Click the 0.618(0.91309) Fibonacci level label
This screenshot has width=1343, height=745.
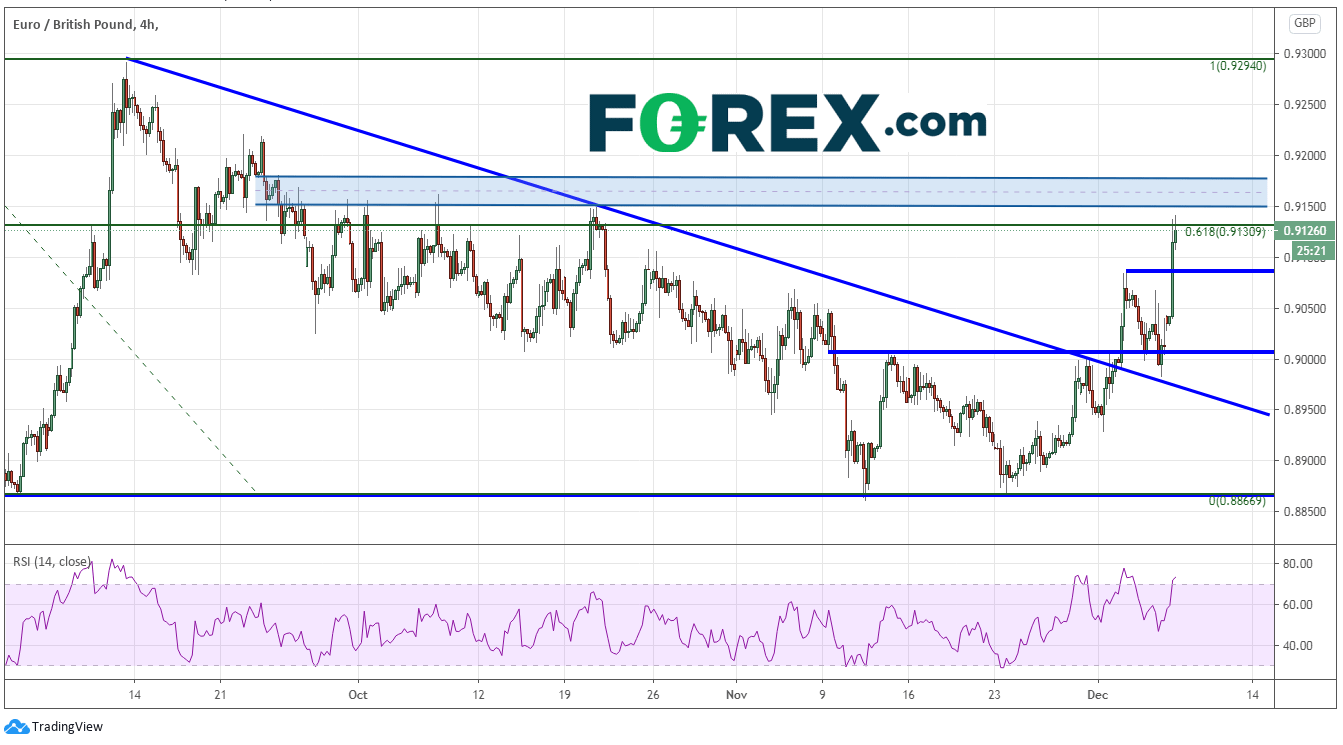(1226, 233)
